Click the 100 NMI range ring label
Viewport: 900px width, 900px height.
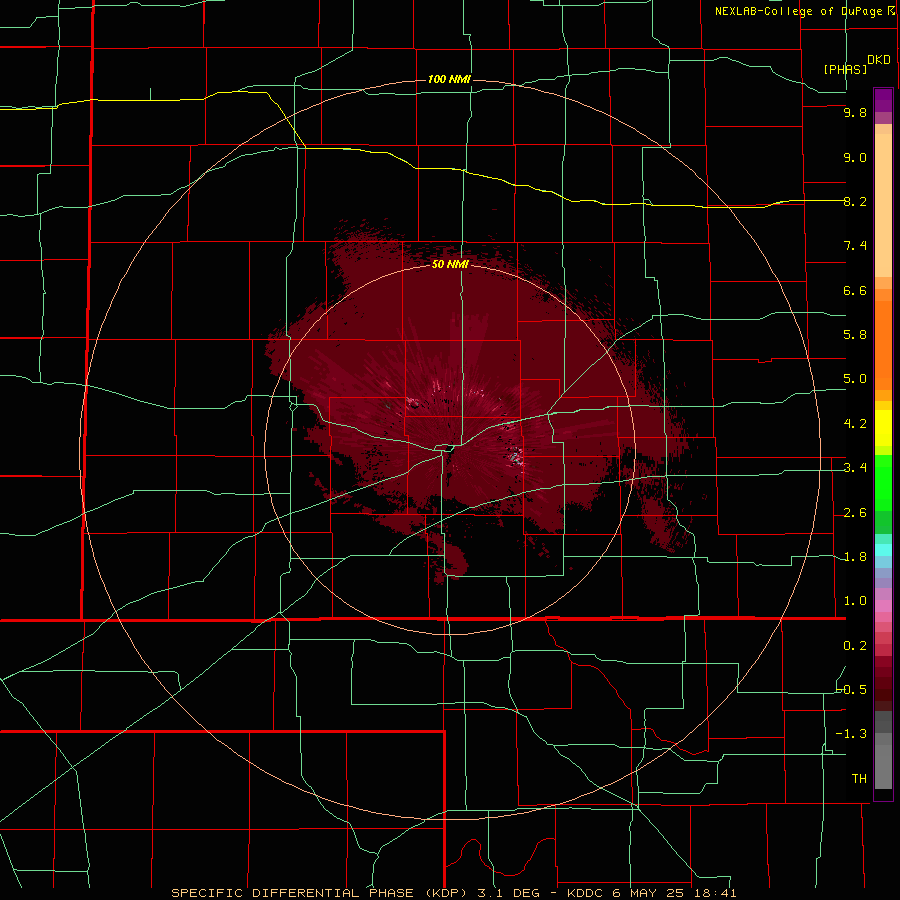click(x=449, y=79)
